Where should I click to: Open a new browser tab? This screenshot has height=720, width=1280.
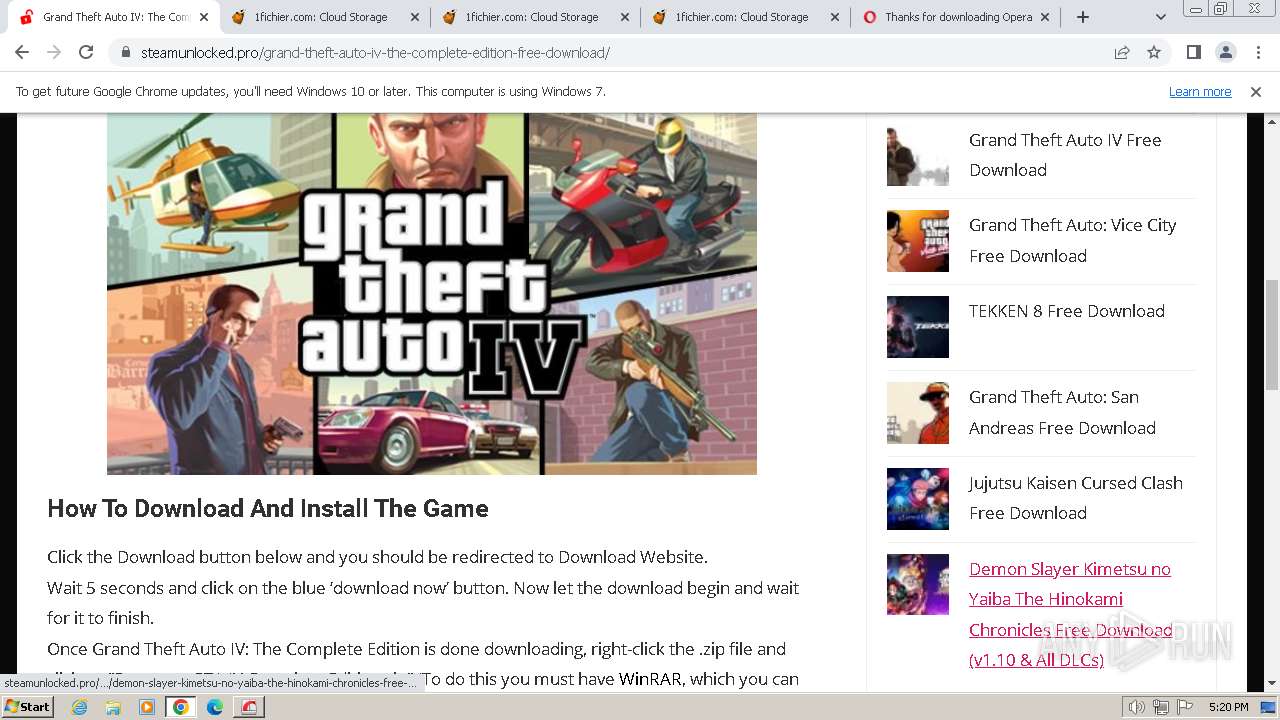(1083, 17)
